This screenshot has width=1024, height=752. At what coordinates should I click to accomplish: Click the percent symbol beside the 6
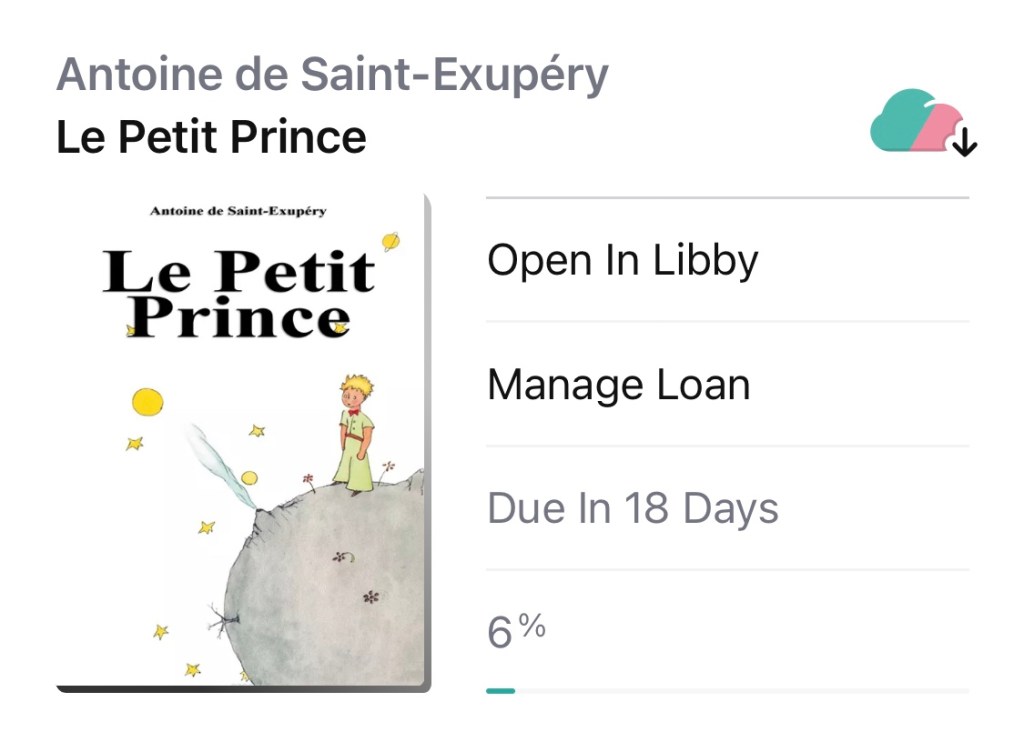[532, 626]
